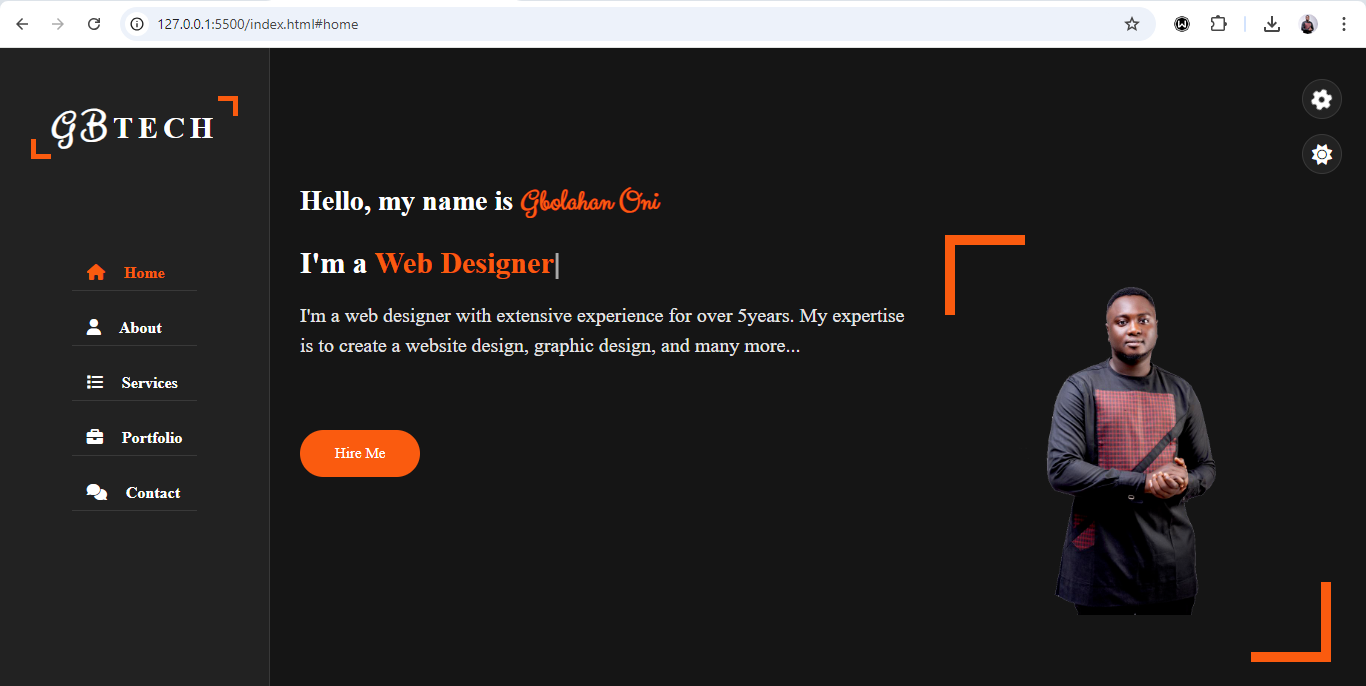This screenshot has width=1366, height=686.
Task: Reload the page in browser
Action: tap(94, 24)
